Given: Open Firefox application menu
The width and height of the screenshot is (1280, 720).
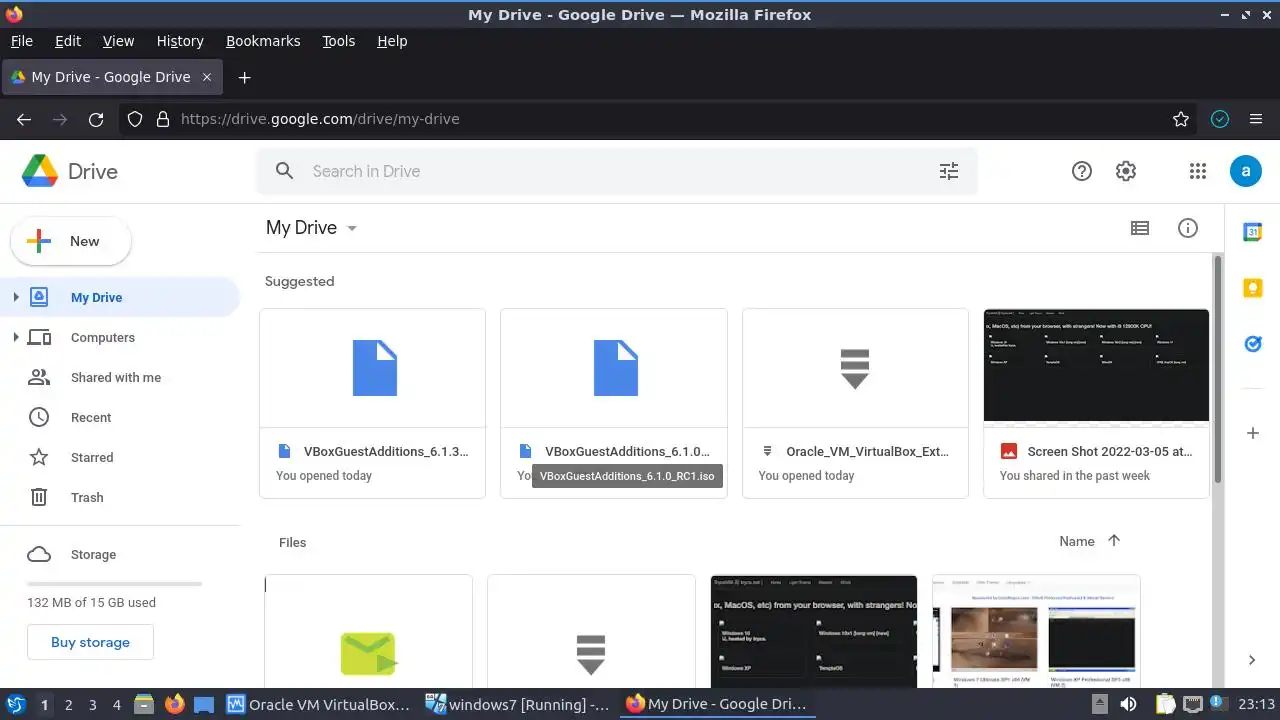Looking at the screenshot, I should [x=1256, y=119].
